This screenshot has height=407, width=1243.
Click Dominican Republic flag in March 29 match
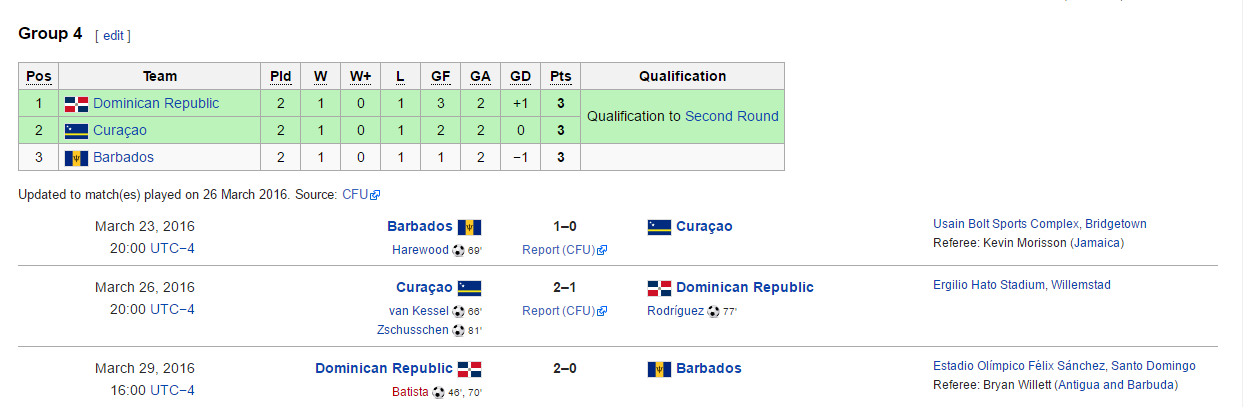click(x=470, y=369)
